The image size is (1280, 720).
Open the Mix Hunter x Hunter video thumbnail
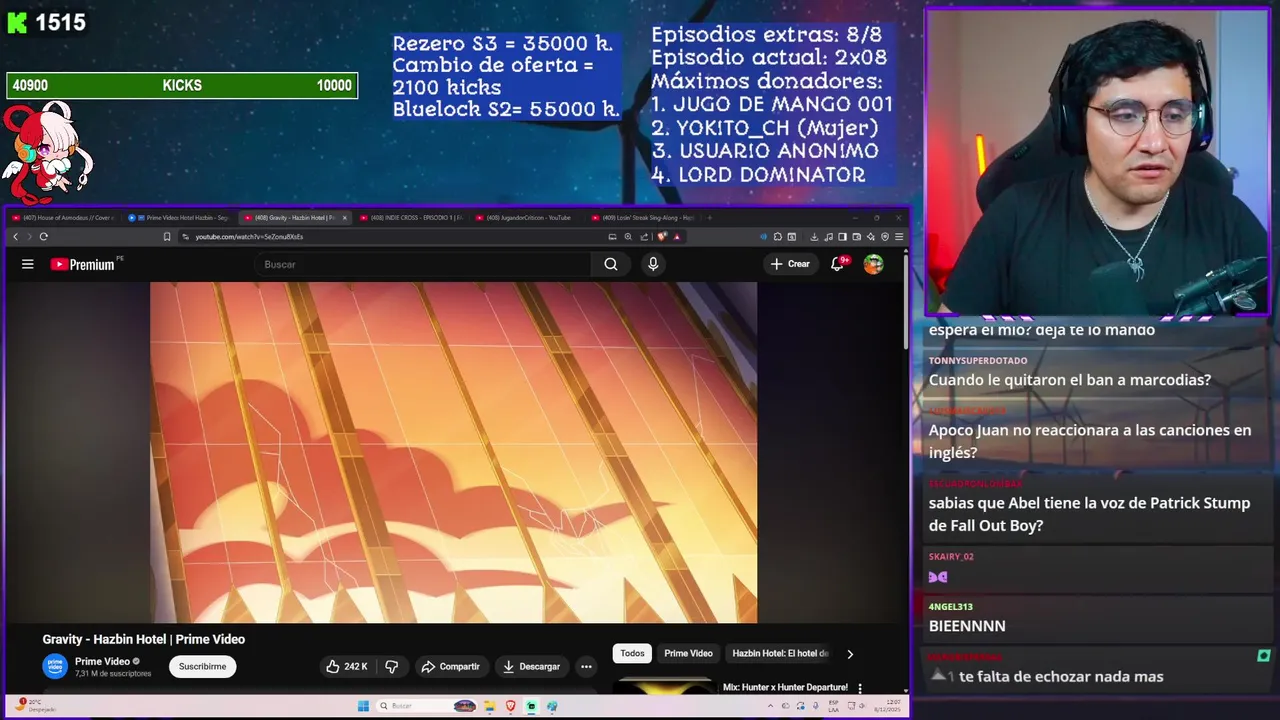662,686
